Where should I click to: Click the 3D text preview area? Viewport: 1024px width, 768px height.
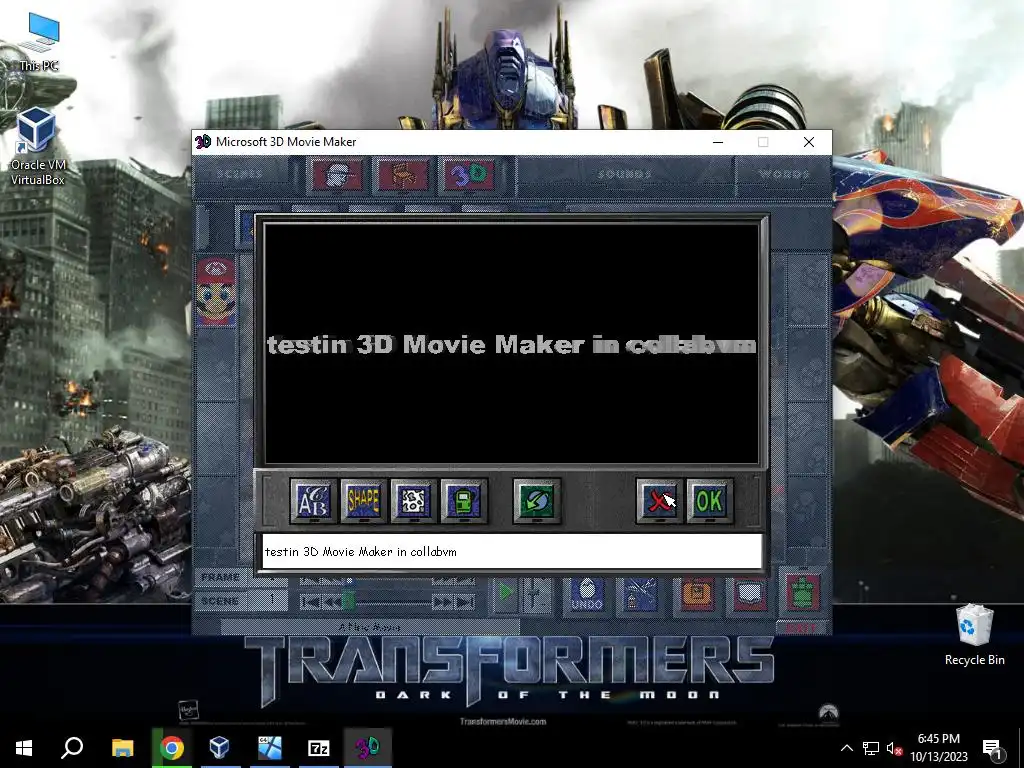click(512, 344)
